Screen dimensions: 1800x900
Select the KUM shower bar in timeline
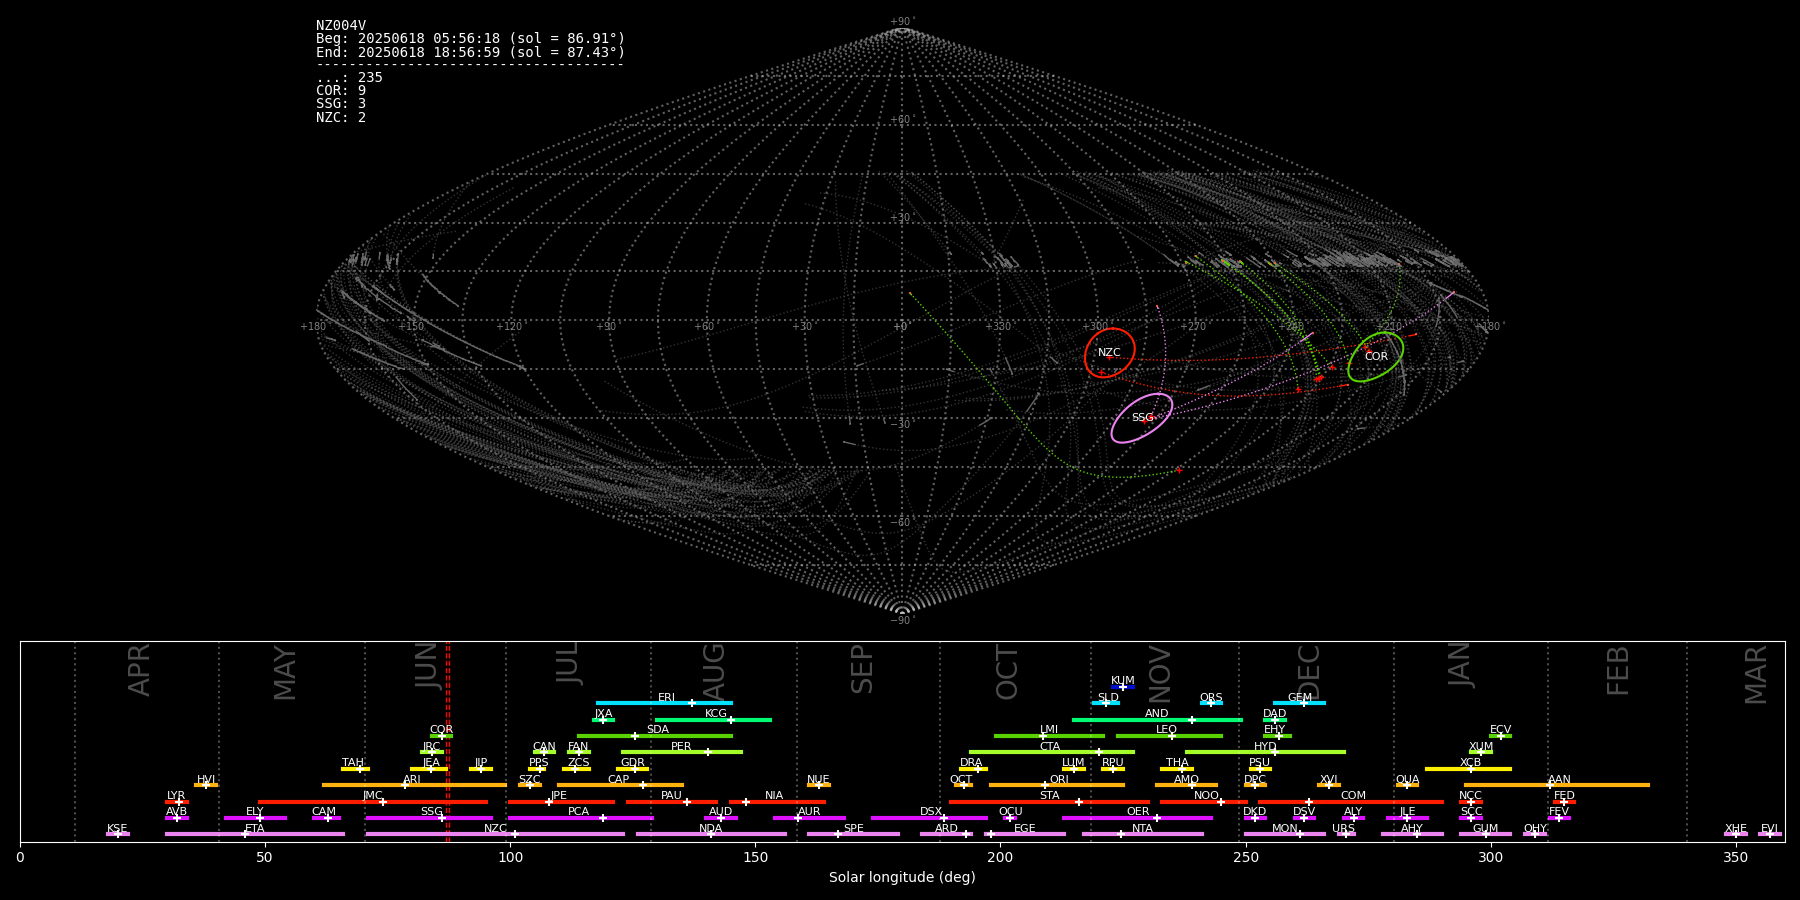point(1123,687)
